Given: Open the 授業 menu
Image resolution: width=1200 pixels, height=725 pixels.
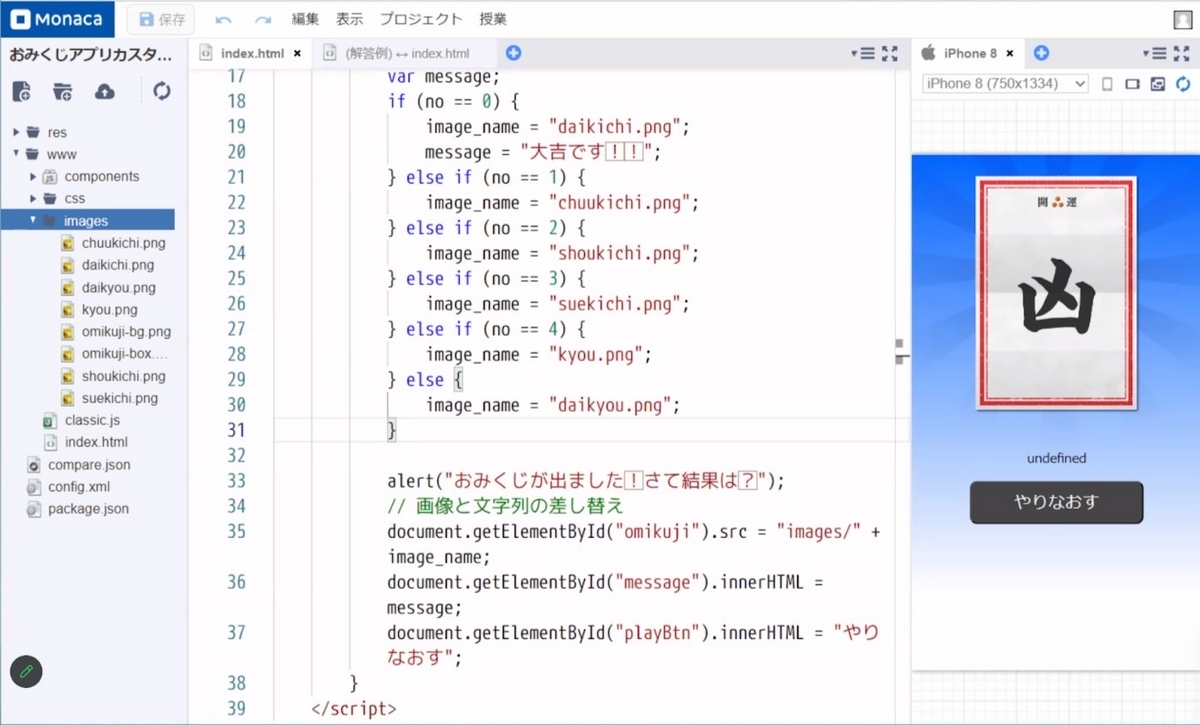Looking at the screenshot, I should pyautogui.click(x=493, y=19).
